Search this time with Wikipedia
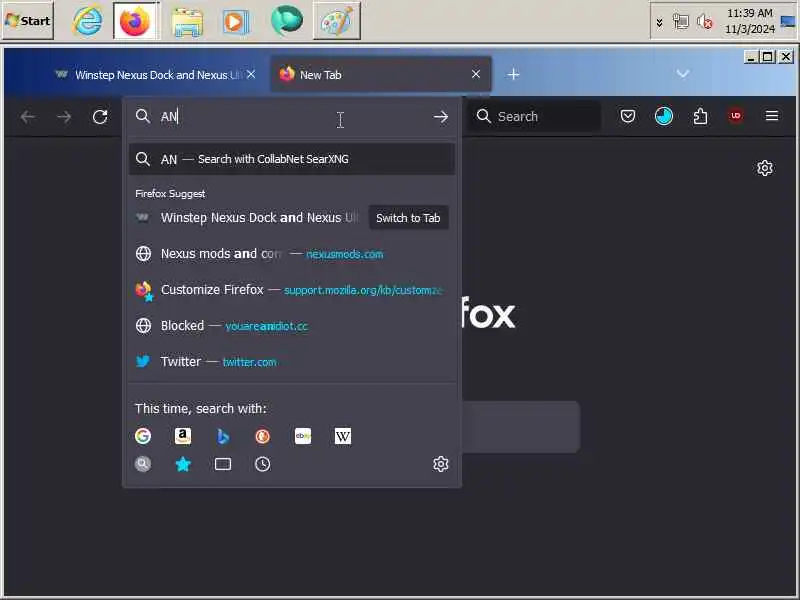The width and height of the screenshot is (800, 600). [342, 436]
